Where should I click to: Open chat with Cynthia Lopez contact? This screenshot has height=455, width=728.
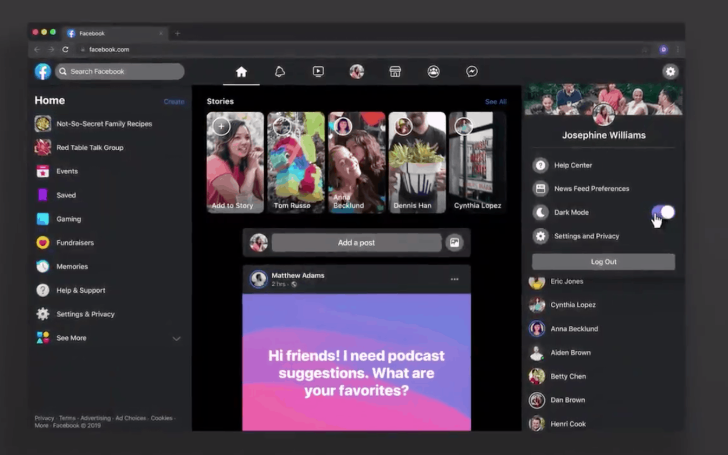pyautogui.click(x=573, y=305)
